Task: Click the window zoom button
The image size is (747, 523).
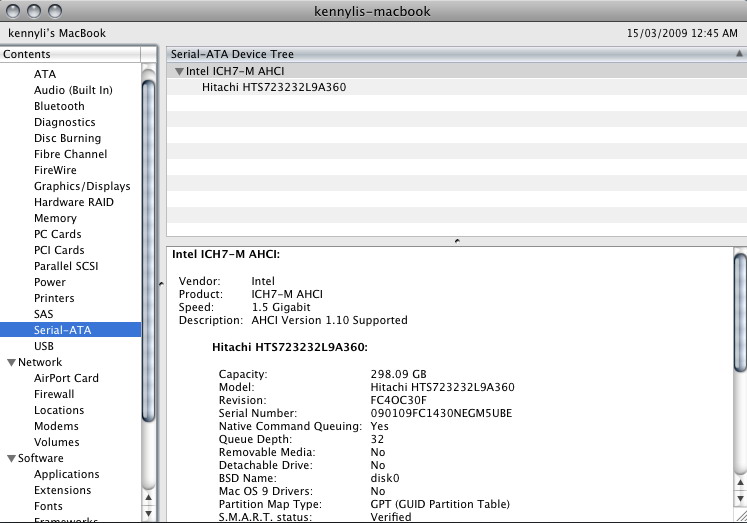Action: click(55, 10)
